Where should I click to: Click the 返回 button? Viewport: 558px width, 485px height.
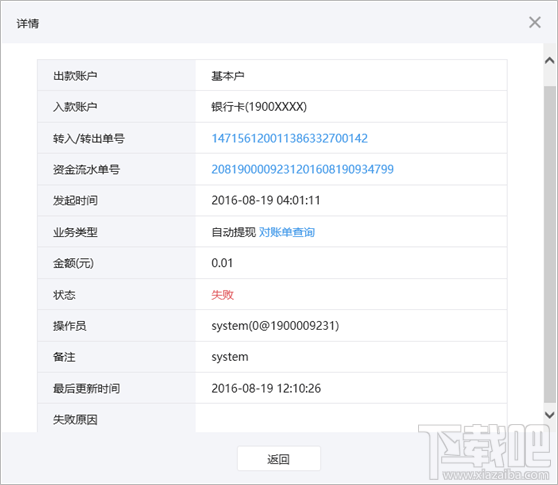coord(279,459)
